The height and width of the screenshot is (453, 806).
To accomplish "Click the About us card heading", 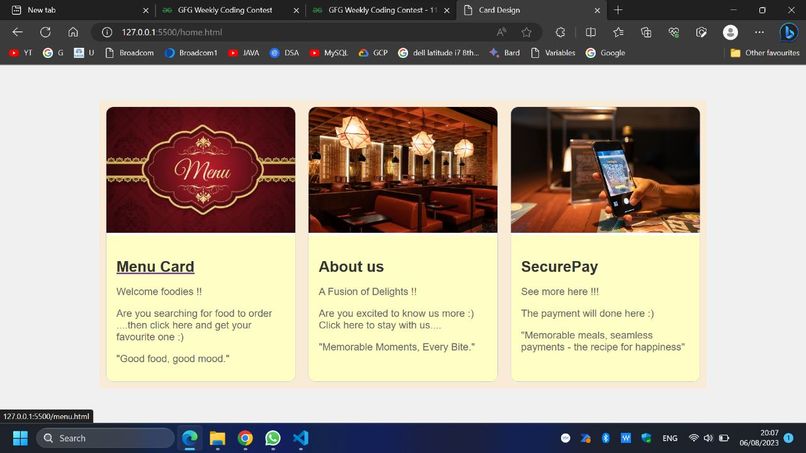I will pyautogui.click(x=351, y=267).
